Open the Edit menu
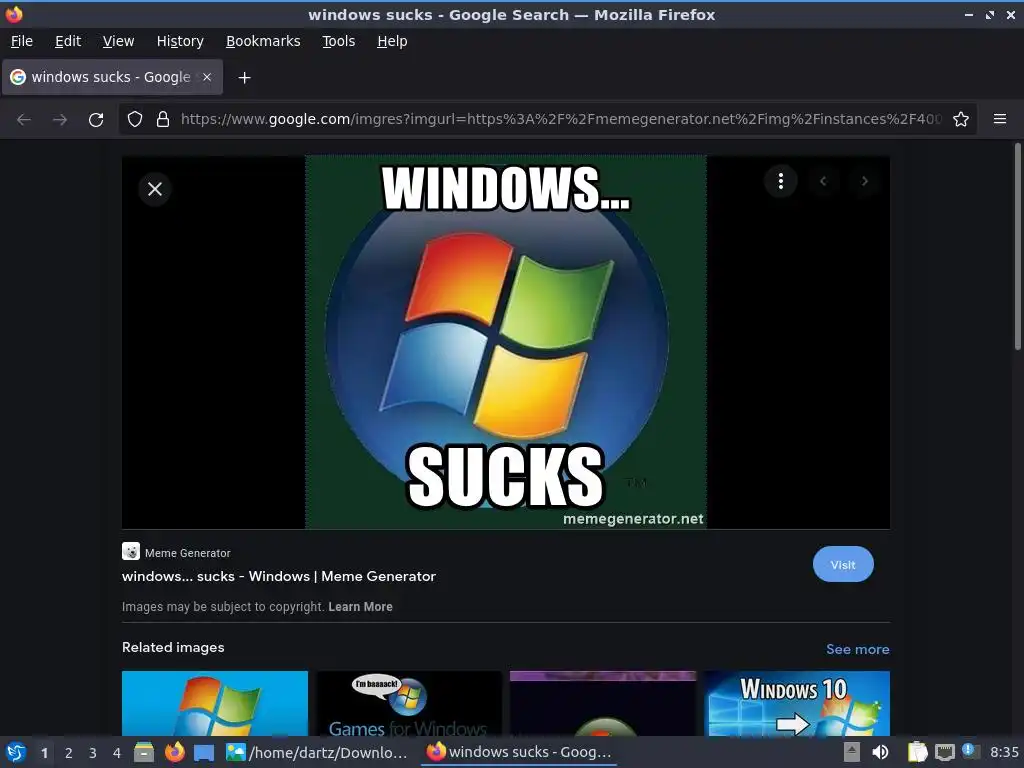The height and width of the screenshot is (768, 1024). tap(68, 41)
